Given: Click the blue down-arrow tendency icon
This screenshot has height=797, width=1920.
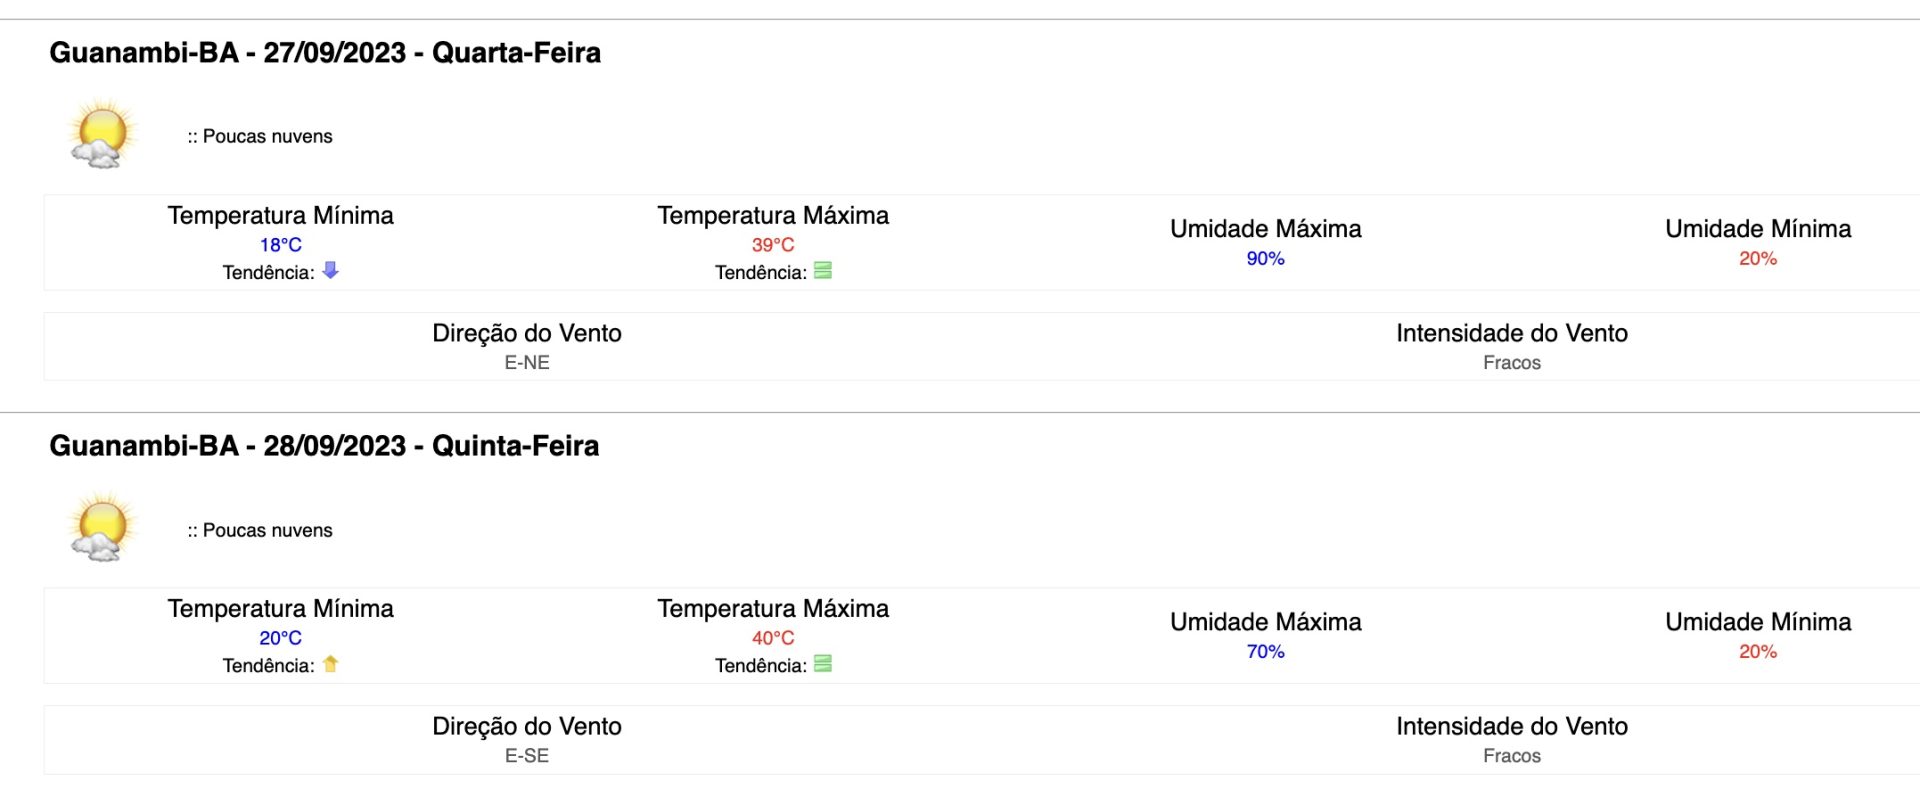Looking at the screenshot, I should [x=331, y=270].
